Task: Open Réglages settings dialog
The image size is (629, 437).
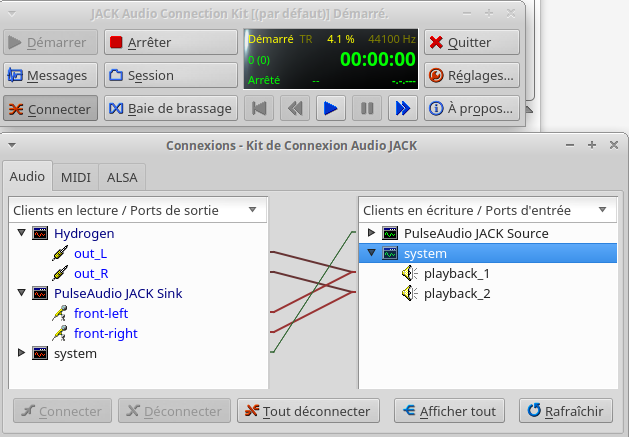Action: click(472, 75)
